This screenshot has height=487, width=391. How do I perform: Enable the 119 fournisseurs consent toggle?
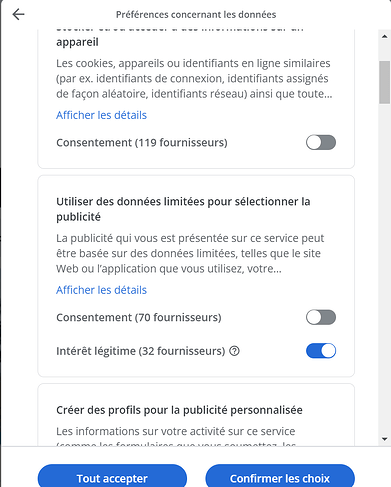321,143
